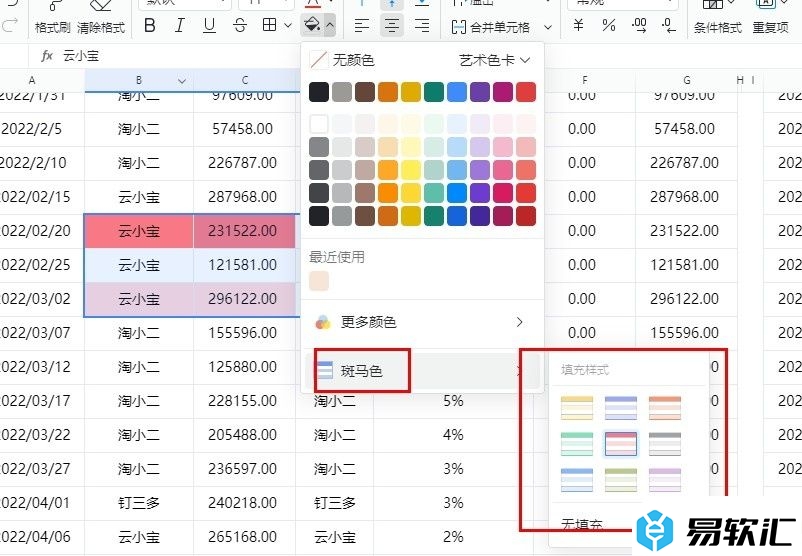Toggle italic formatting

(180, 25)
